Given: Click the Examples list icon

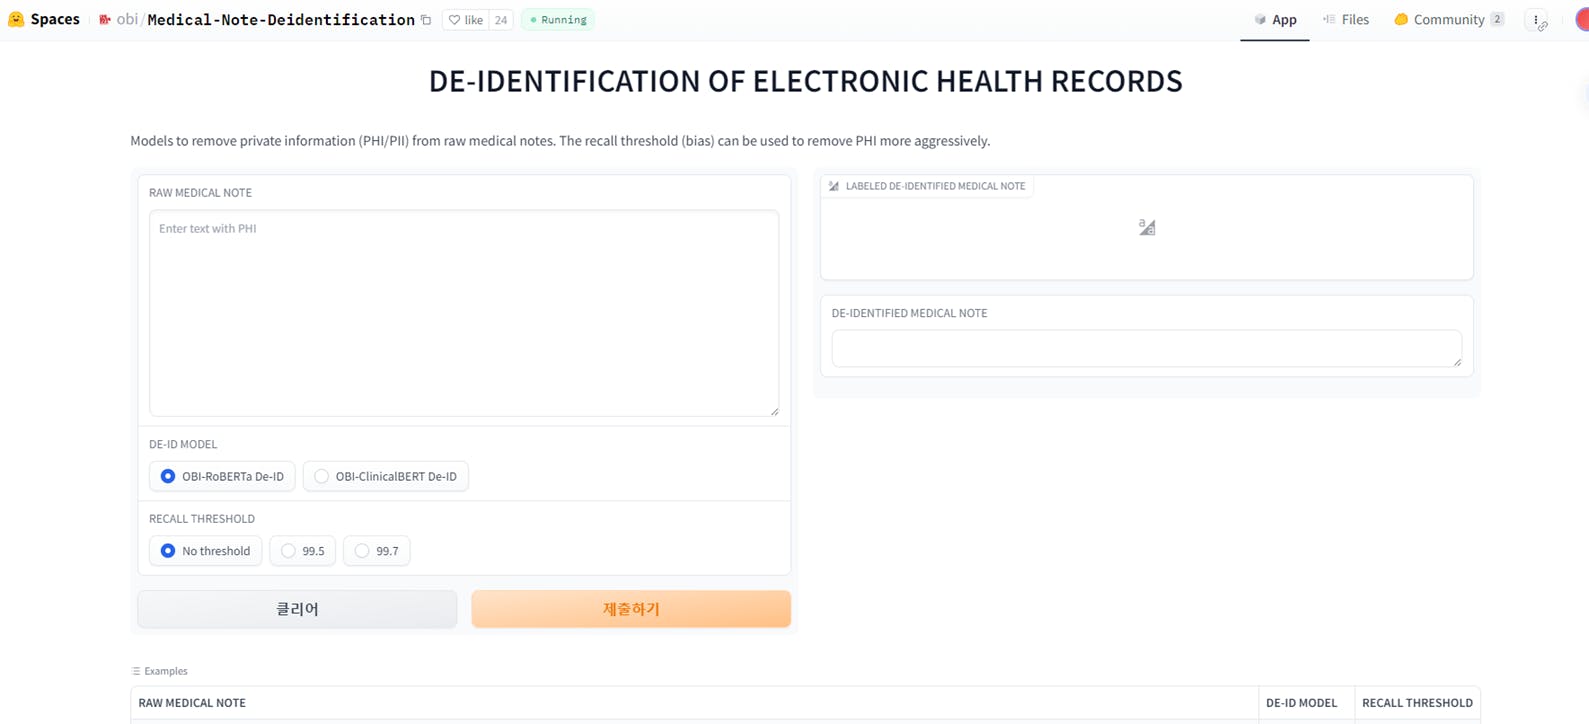Looking at the screenshot, I should pos(136,671).
